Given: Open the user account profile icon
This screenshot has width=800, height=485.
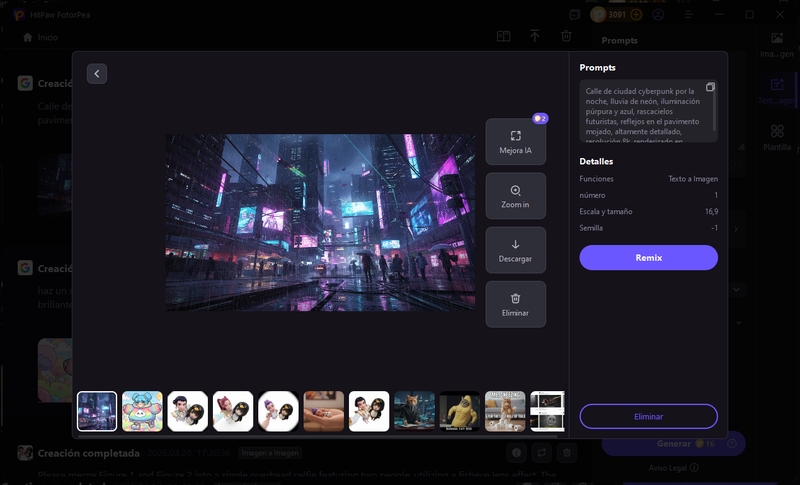Looking at the screenshot, I should pyautogui.click(x=658, y=15).
